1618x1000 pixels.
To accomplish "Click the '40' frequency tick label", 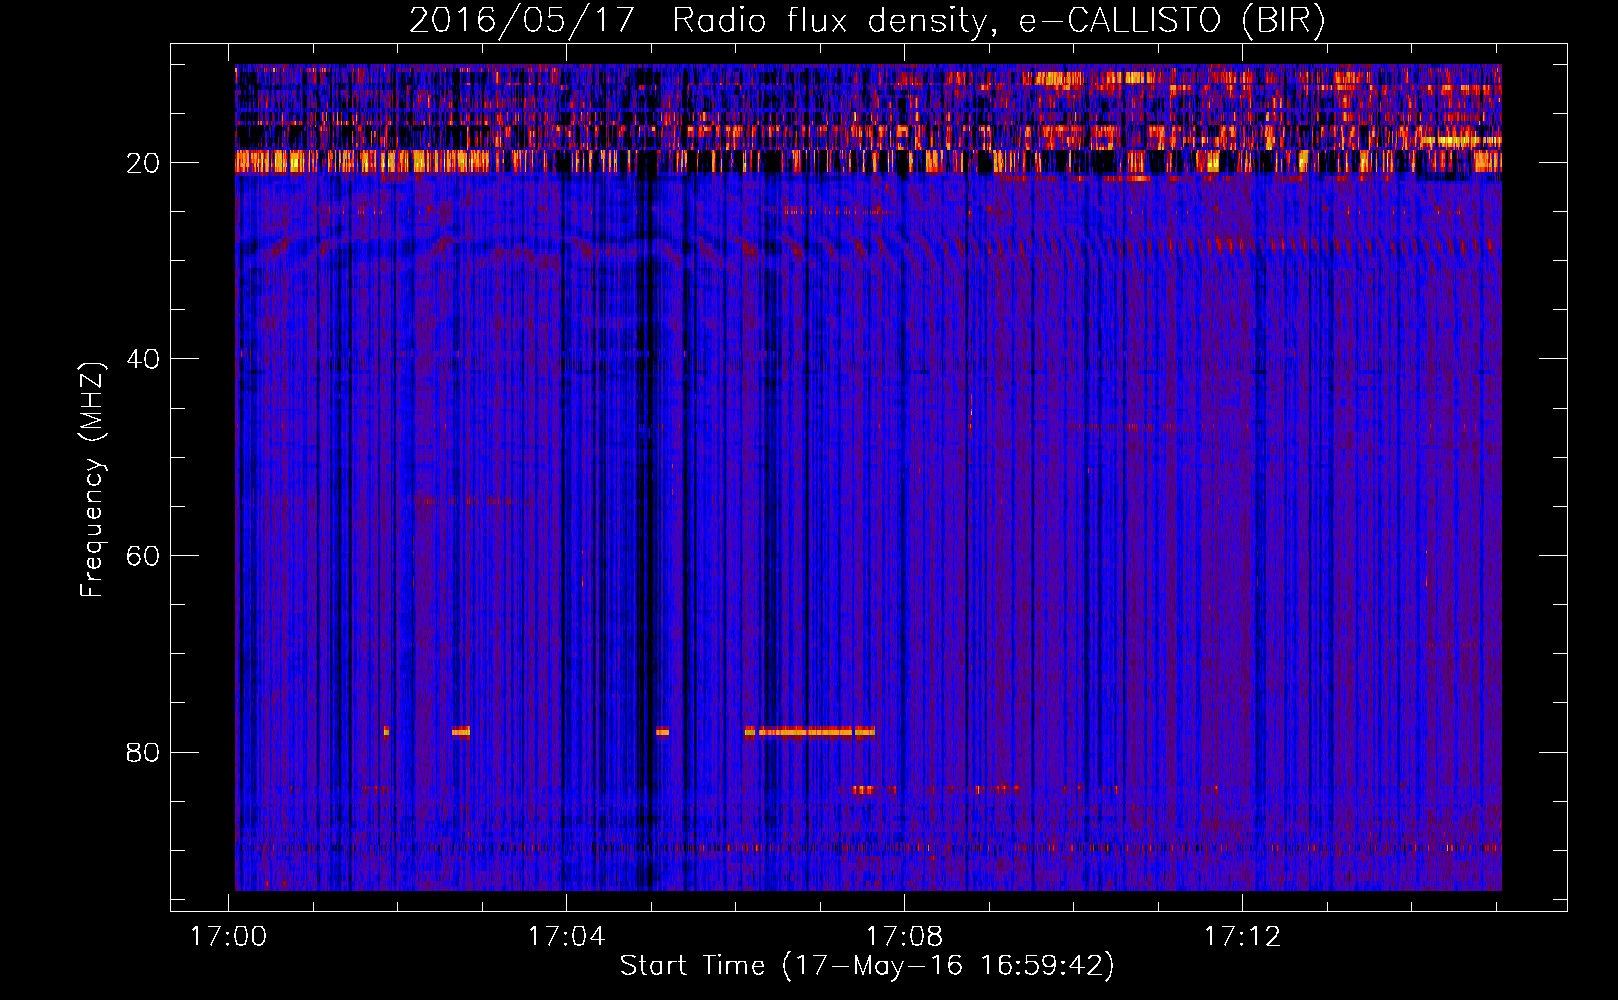I will point(144,359).
